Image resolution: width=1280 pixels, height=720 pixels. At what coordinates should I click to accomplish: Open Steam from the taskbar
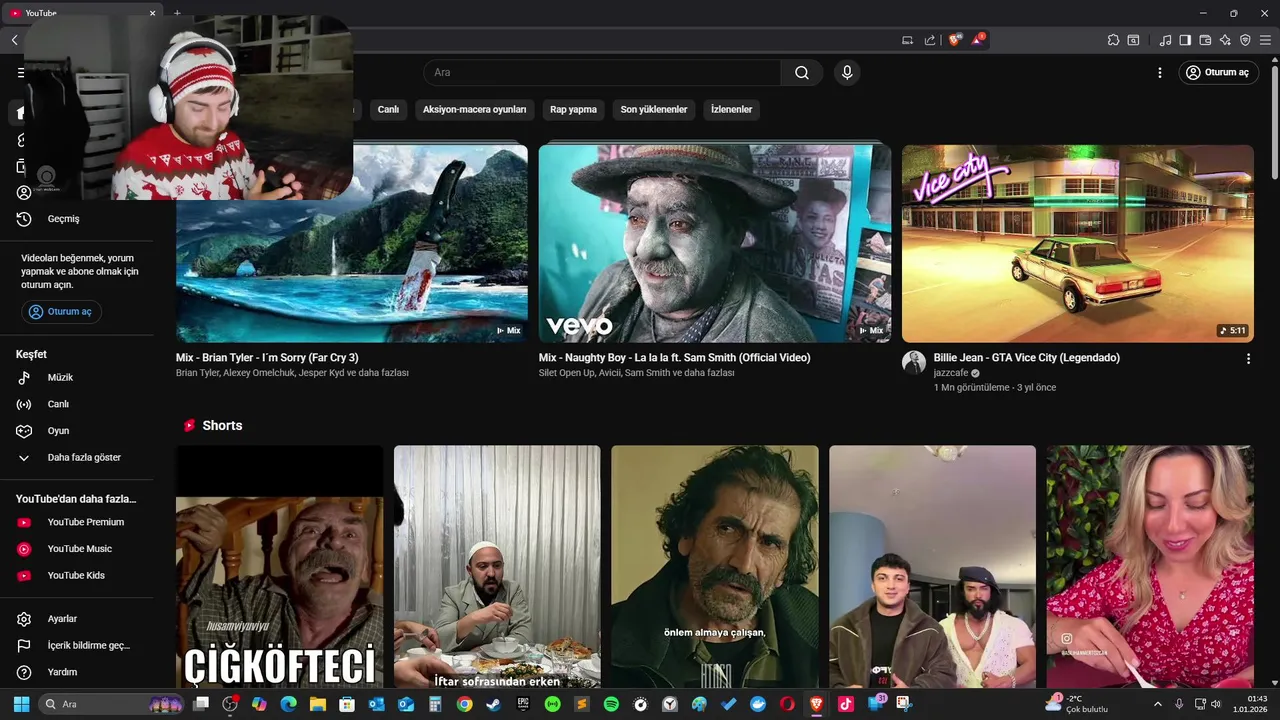[x=493, y=704]
